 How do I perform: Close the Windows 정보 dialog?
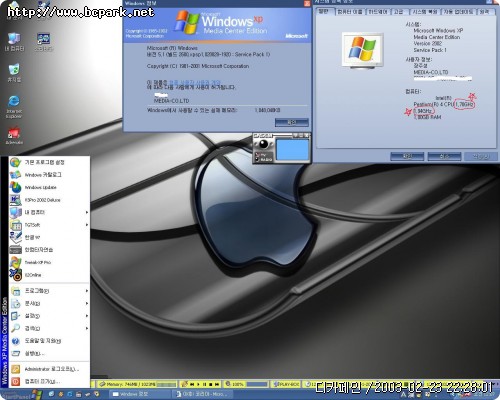tap(307, 3)
